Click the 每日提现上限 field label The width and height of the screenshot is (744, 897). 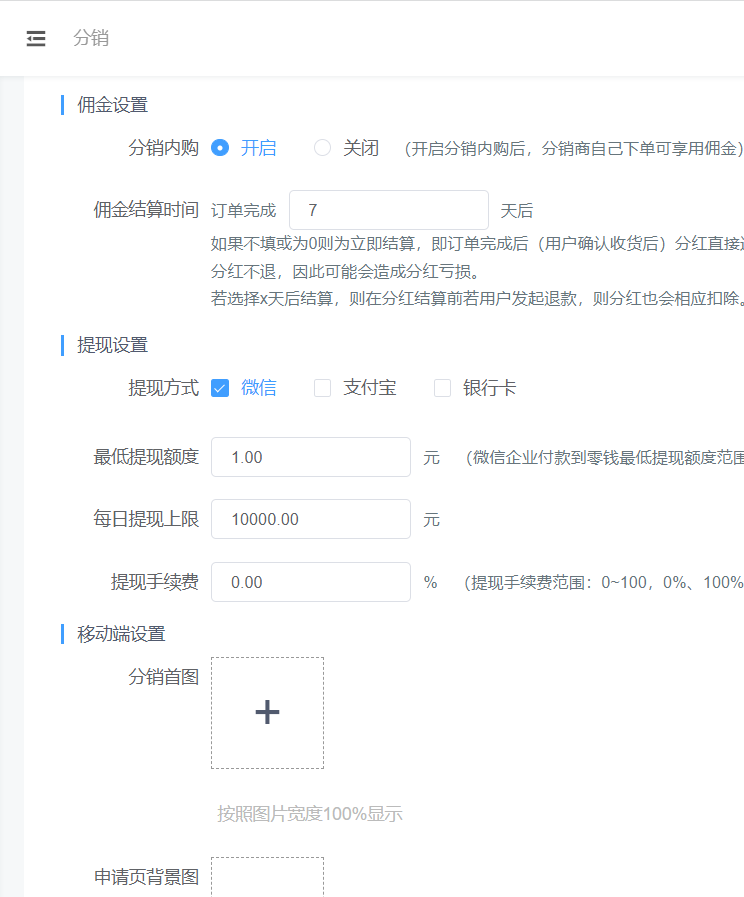[x=146, y=519]
